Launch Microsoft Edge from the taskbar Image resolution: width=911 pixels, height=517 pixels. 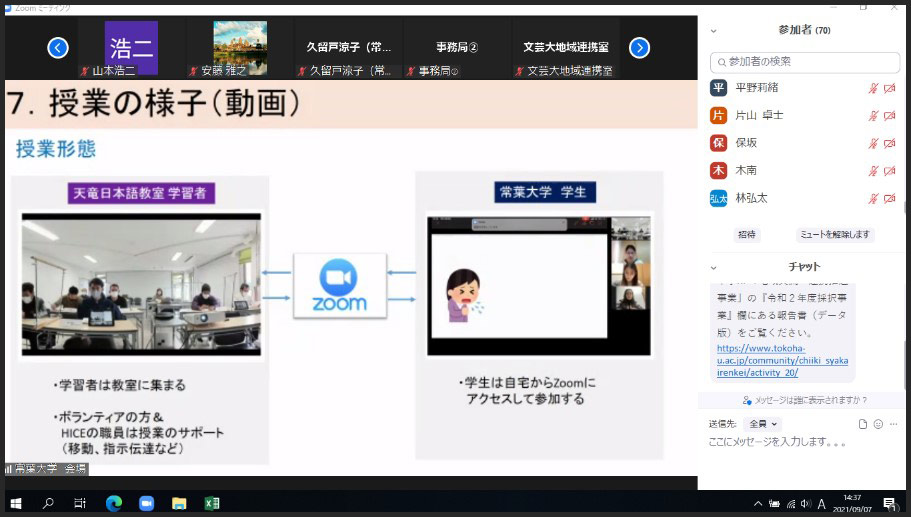[x=113, y=503]
